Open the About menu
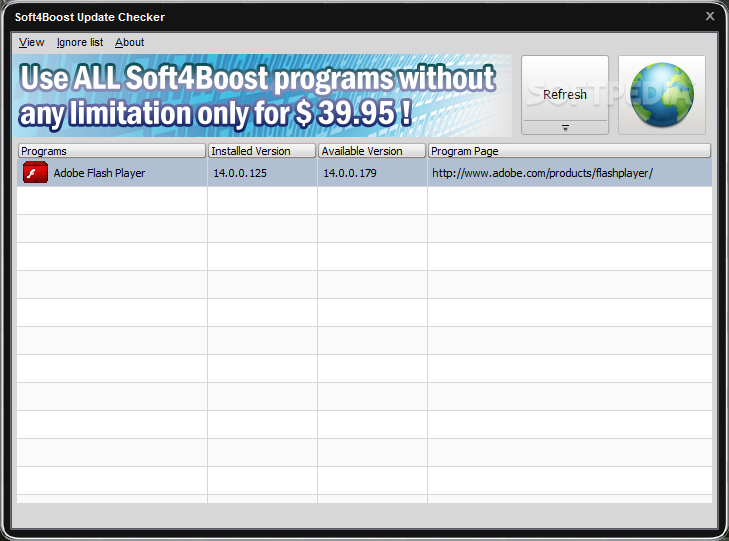729x541 pixels. tap(129, 42)
